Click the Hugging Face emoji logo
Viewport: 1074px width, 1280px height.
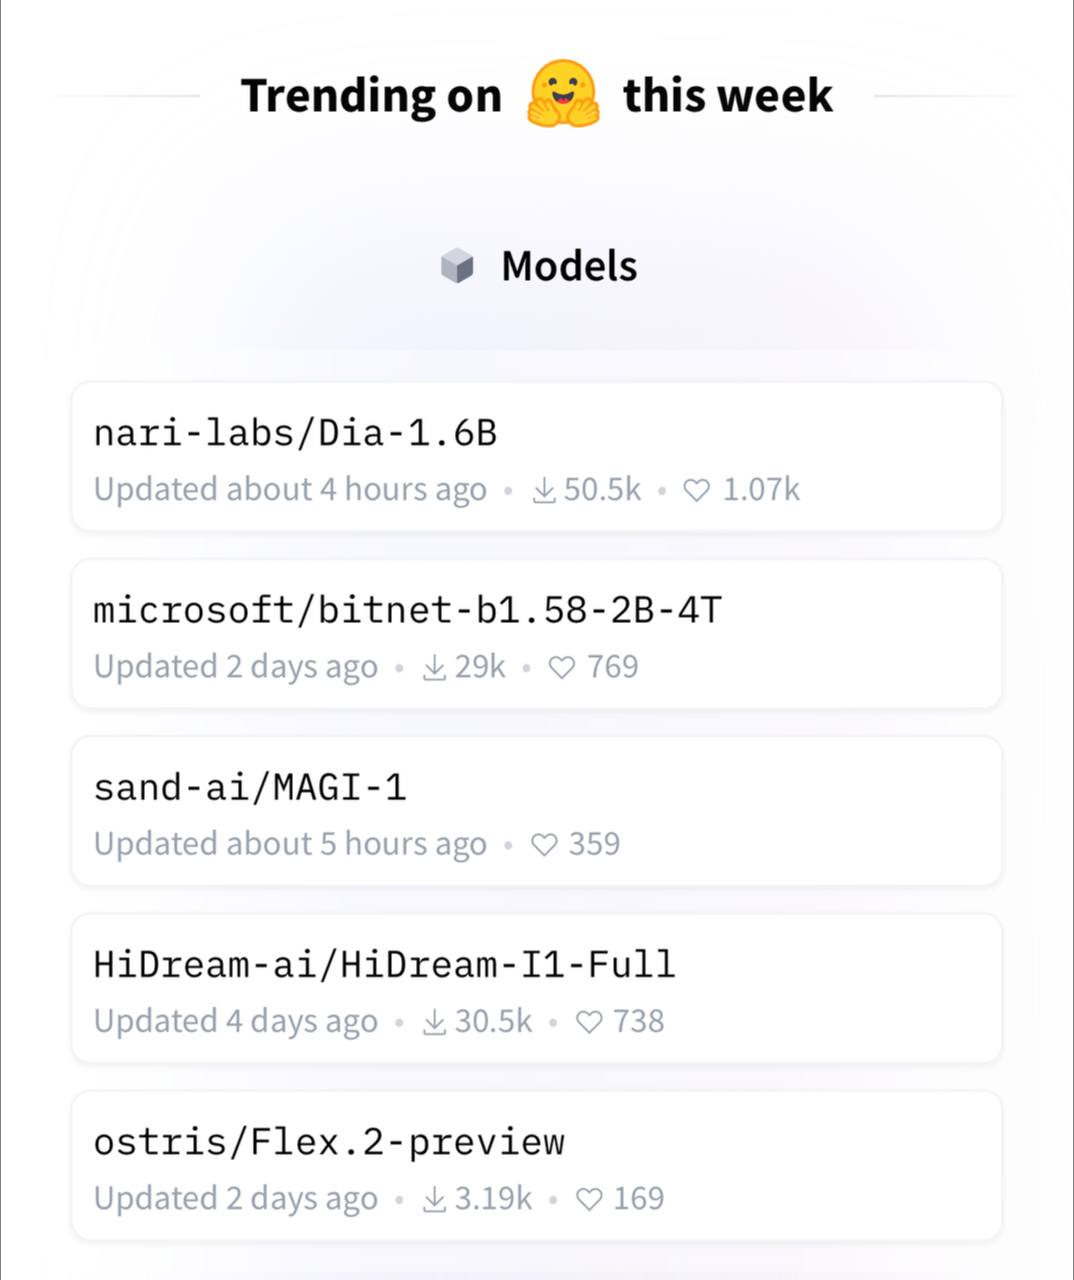563,94
